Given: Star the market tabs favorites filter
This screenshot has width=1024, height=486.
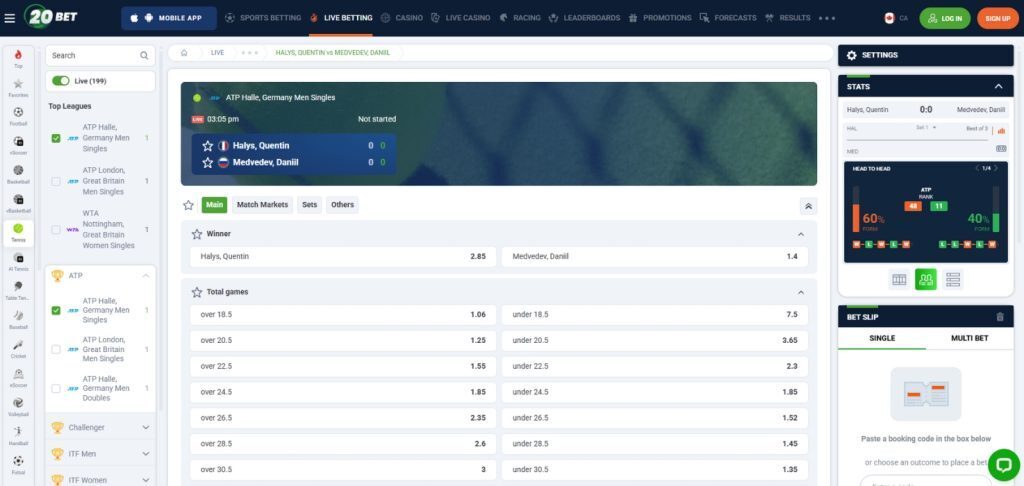Looking at the screenshot, I should coord(189,205).
